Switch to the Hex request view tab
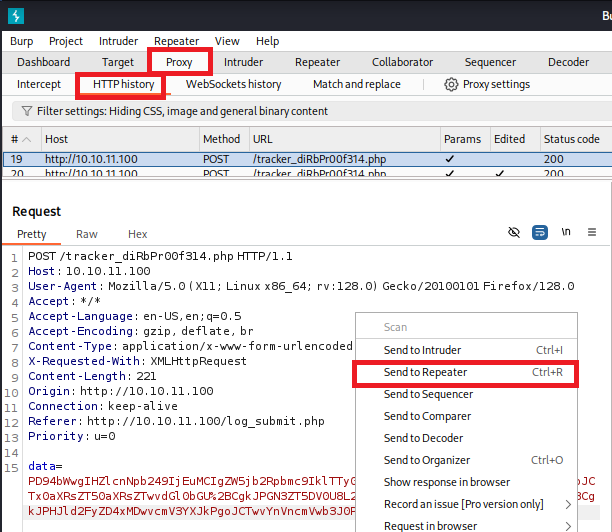The image size is (612, 532). [x=137, y=234]
